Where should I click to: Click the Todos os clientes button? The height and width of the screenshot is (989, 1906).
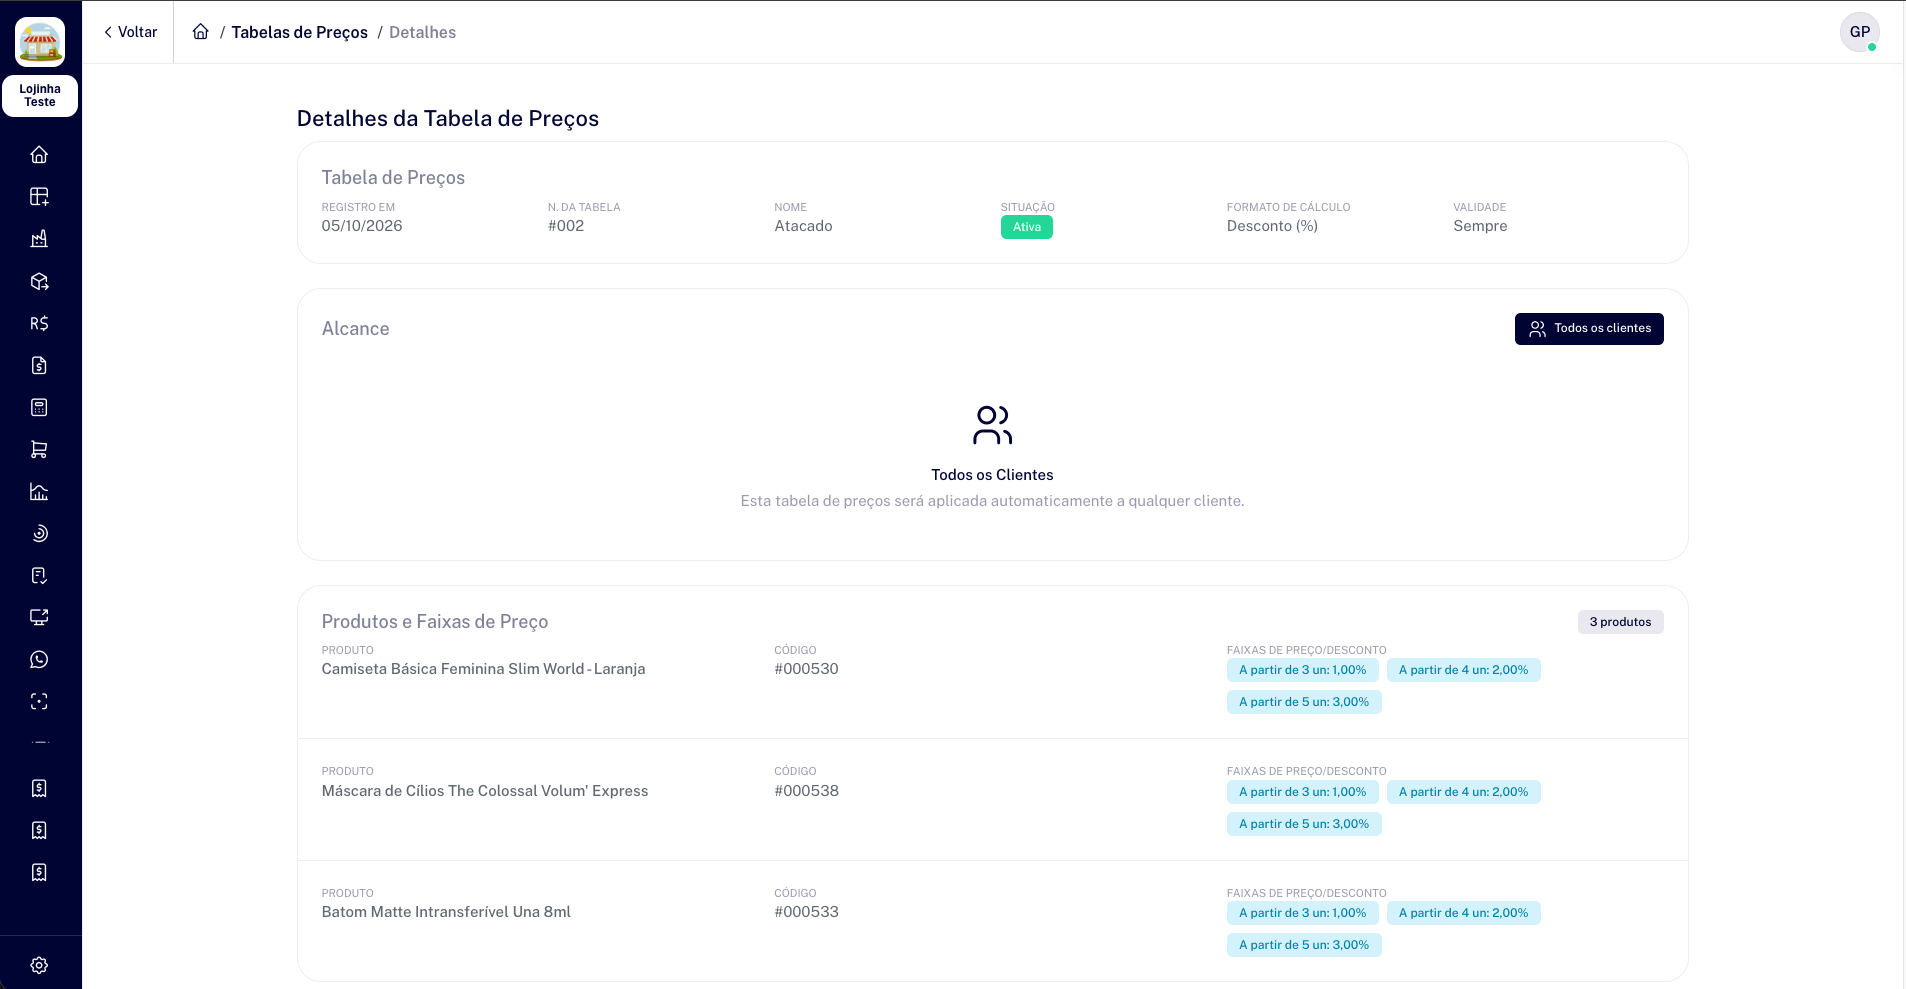(x=1589, y=329)
